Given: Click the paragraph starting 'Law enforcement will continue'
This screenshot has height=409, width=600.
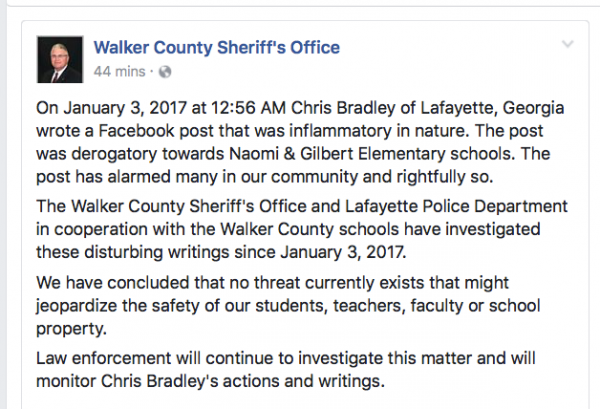Looking at the screenshot, I should click(285, 370).
